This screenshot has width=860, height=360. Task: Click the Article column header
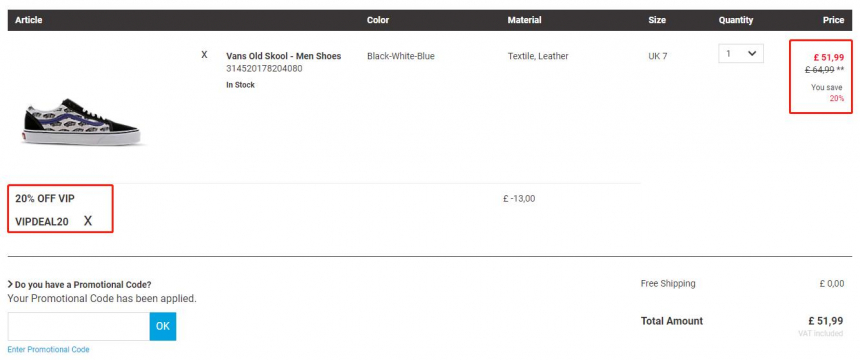click(29, 20)
